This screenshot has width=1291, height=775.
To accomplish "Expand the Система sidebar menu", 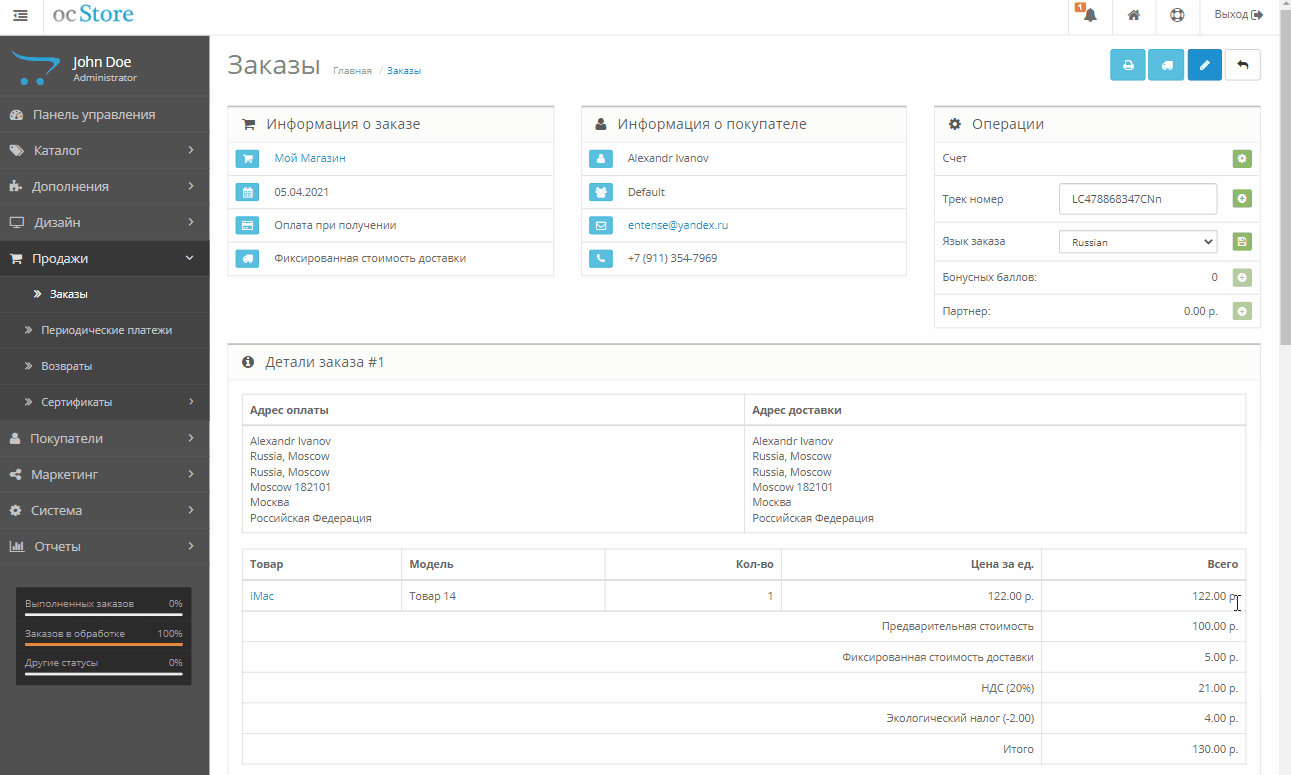I will point(105,510).
